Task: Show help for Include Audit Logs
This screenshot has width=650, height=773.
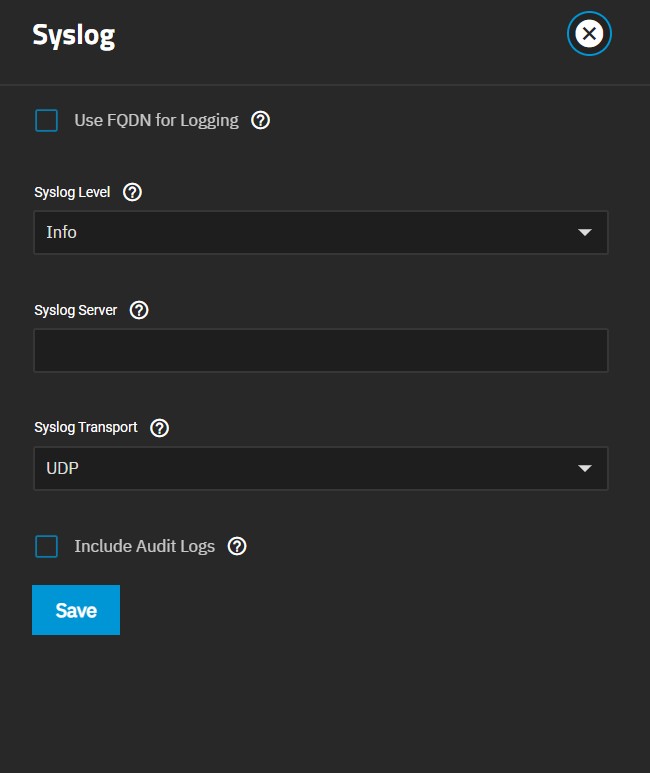Action: point(237,546)
